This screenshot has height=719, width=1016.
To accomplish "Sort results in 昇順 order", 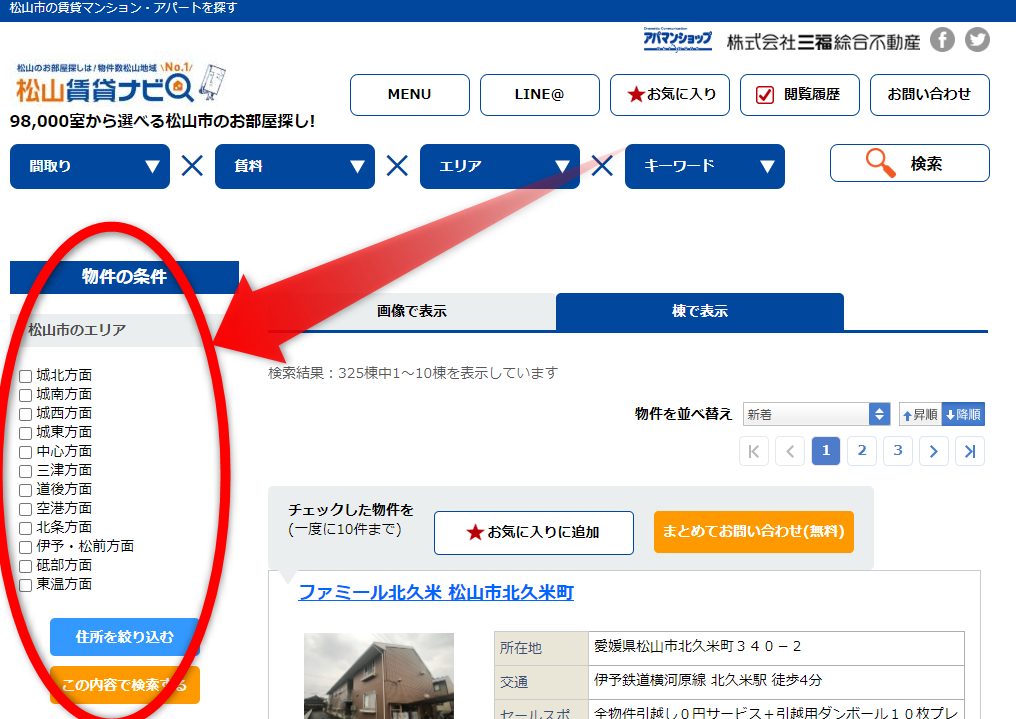I will tap(920, 415).
